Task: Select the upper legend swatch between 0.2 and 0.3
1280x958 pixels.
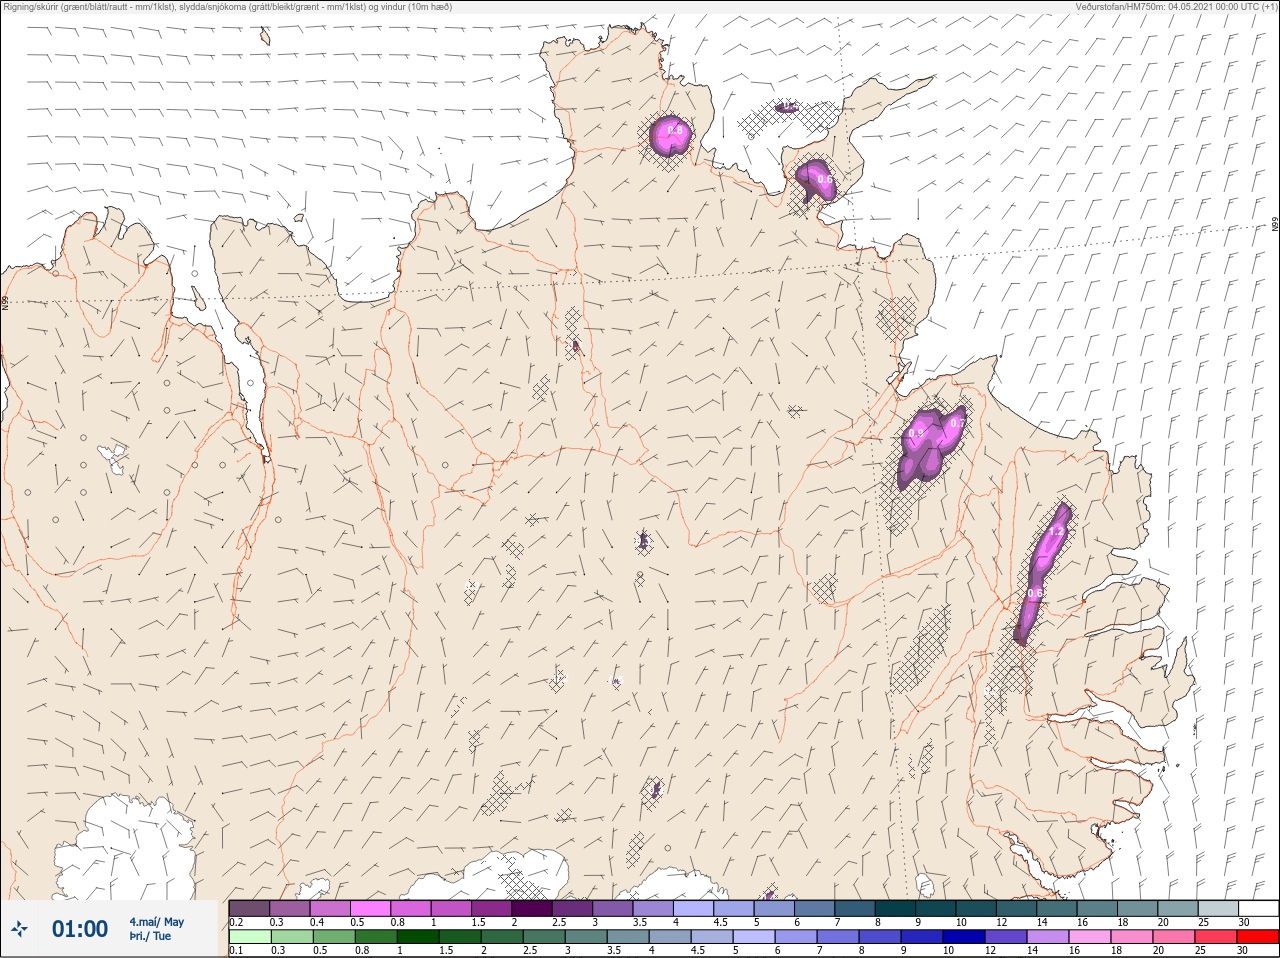Action: tap(249, 908)
